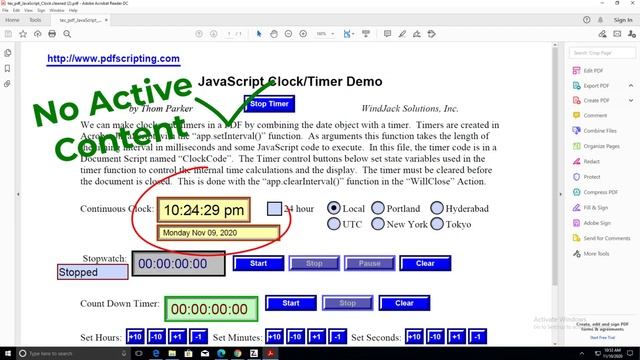Click Set Hours +10 button
Screen dimensions: 640x360
(135, 337)
